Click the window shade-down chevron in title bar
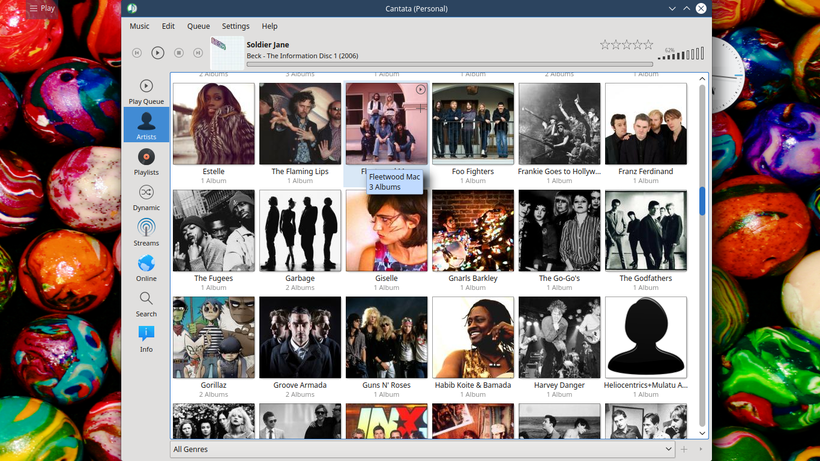The width and height of the screenshot is (820, 461). 672,8
